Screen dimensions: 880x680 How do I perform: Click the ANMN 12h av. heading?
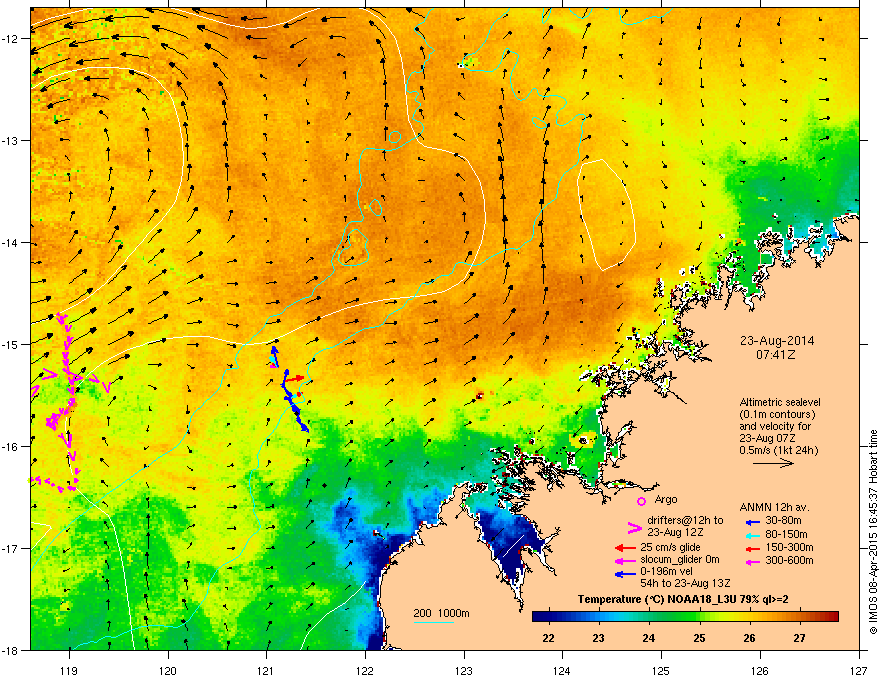(x=774, y=508)
